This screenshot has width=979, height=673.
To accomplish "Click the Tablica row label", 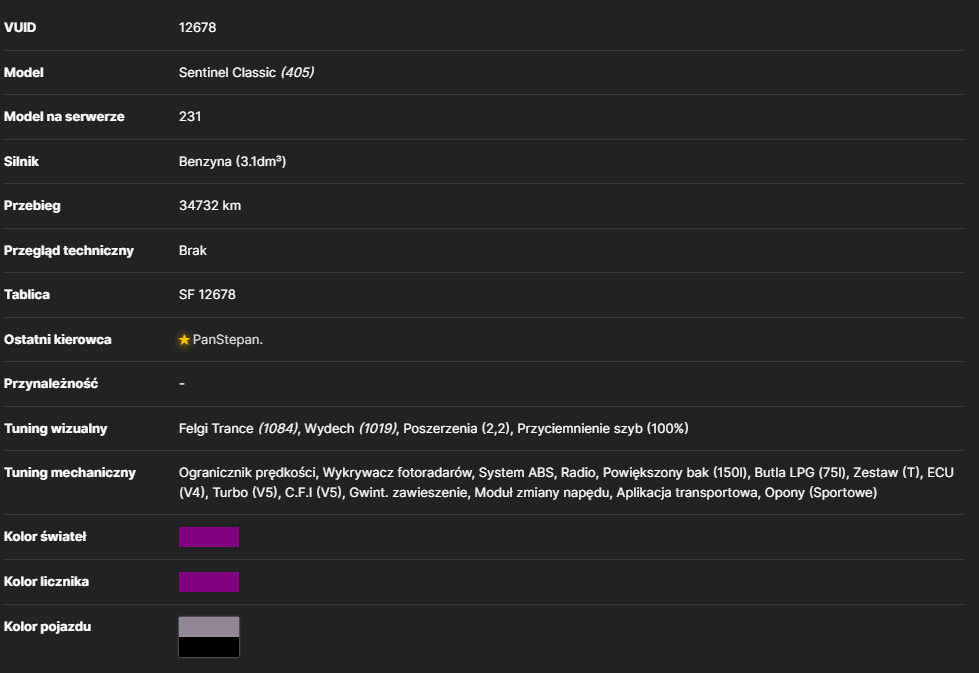I will [27, 295].
